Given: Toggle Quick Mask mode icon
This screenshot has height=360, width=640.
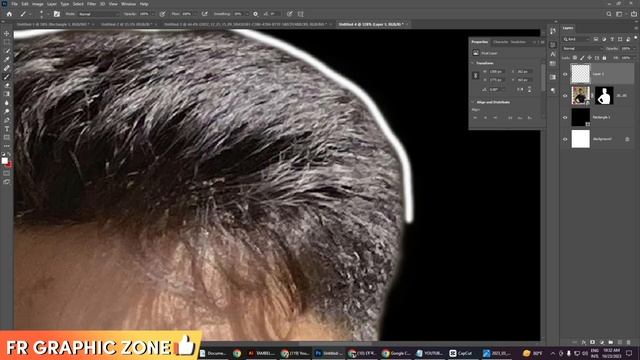Looking at the screenshot, I should (x=7, y=173).
